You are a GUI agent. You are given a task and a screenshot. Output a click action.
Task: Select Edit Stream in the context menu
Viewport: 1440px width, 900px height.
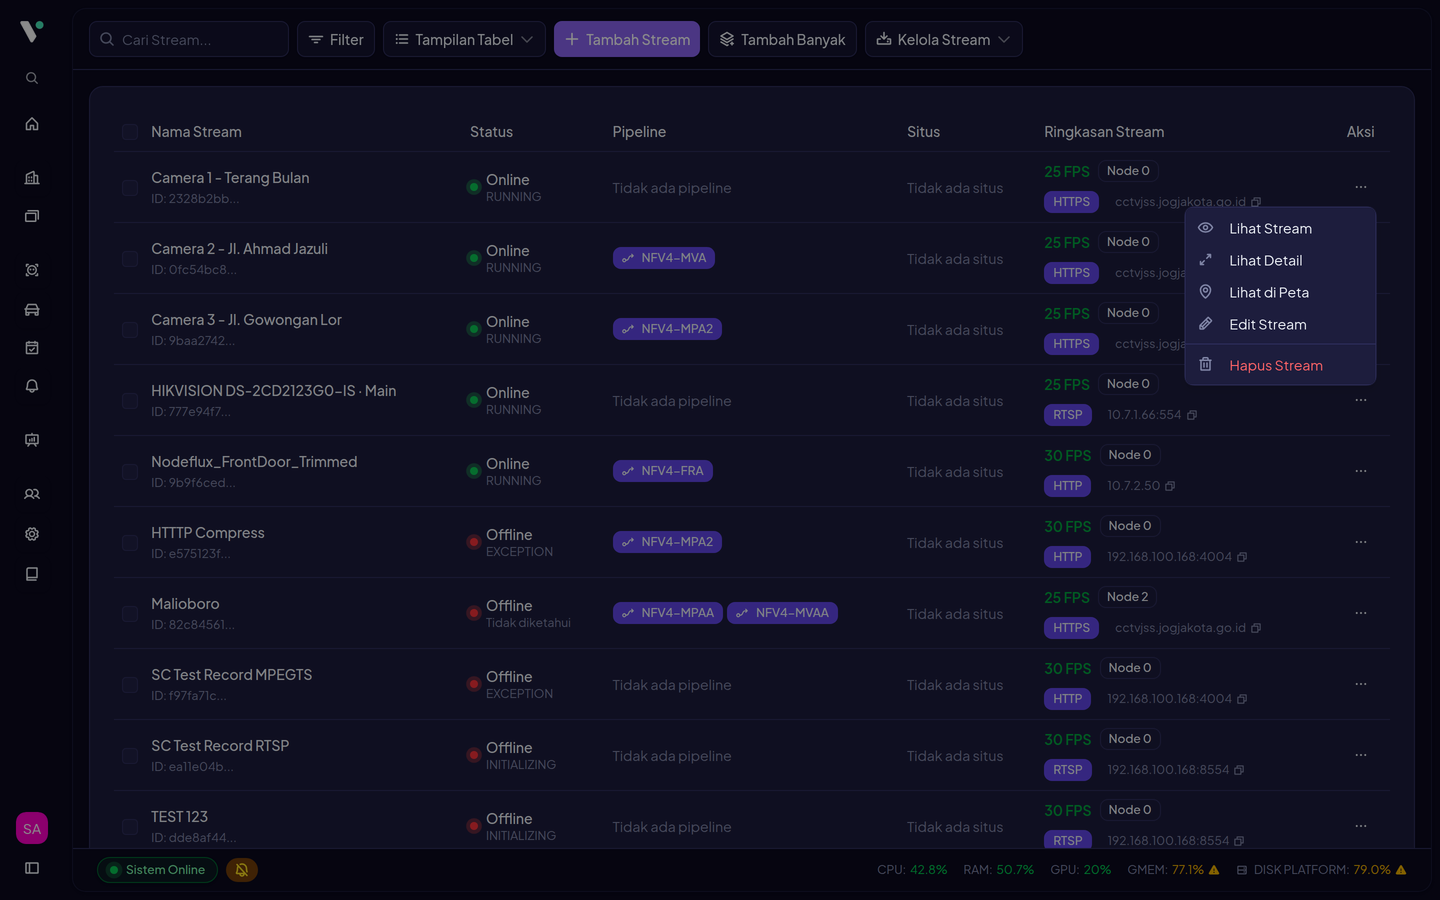tap(1280, 325)
